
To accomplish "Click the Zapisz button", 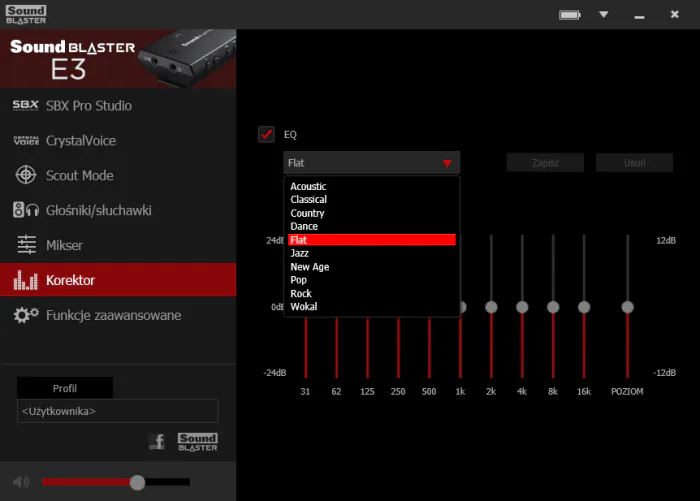I will coord(545,163).
